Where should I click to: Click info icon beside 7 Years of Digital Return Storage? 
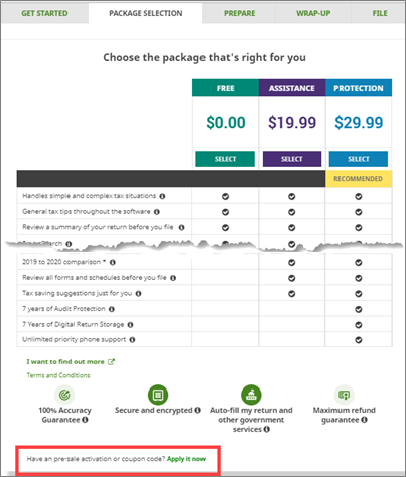tap(130, 325)
